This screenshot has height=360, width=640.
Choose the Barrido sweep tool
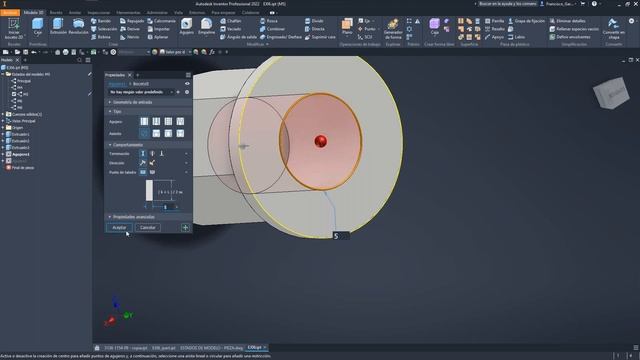(101, 21)
